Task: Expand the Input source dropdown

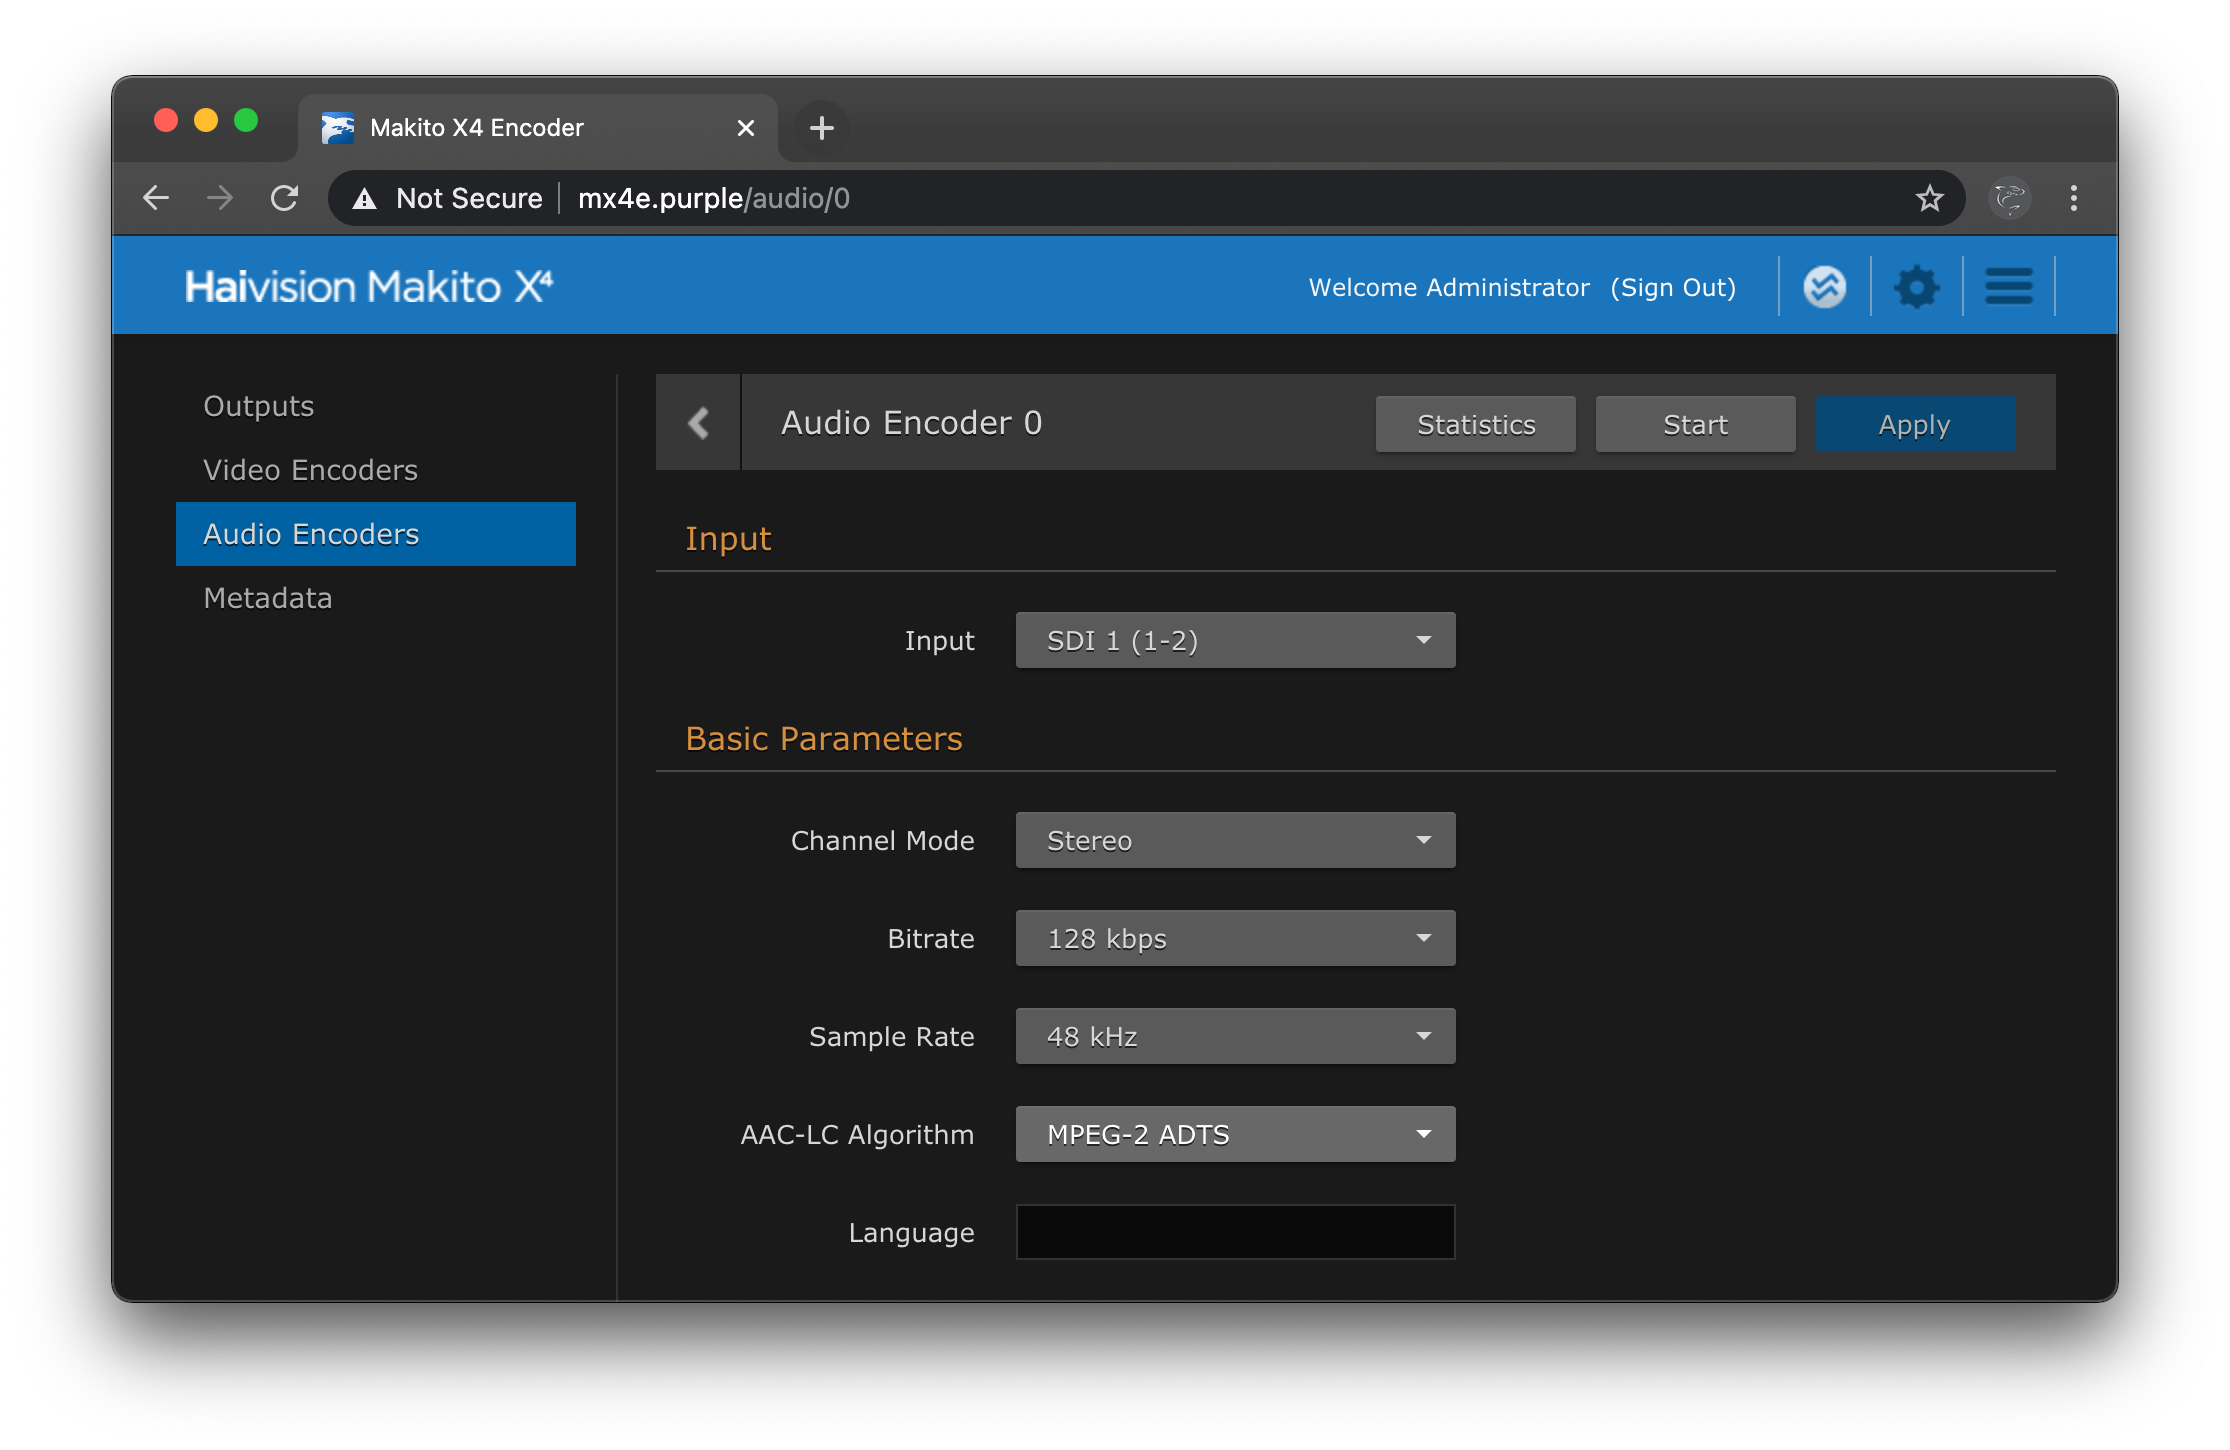Action: point(1235,640)
